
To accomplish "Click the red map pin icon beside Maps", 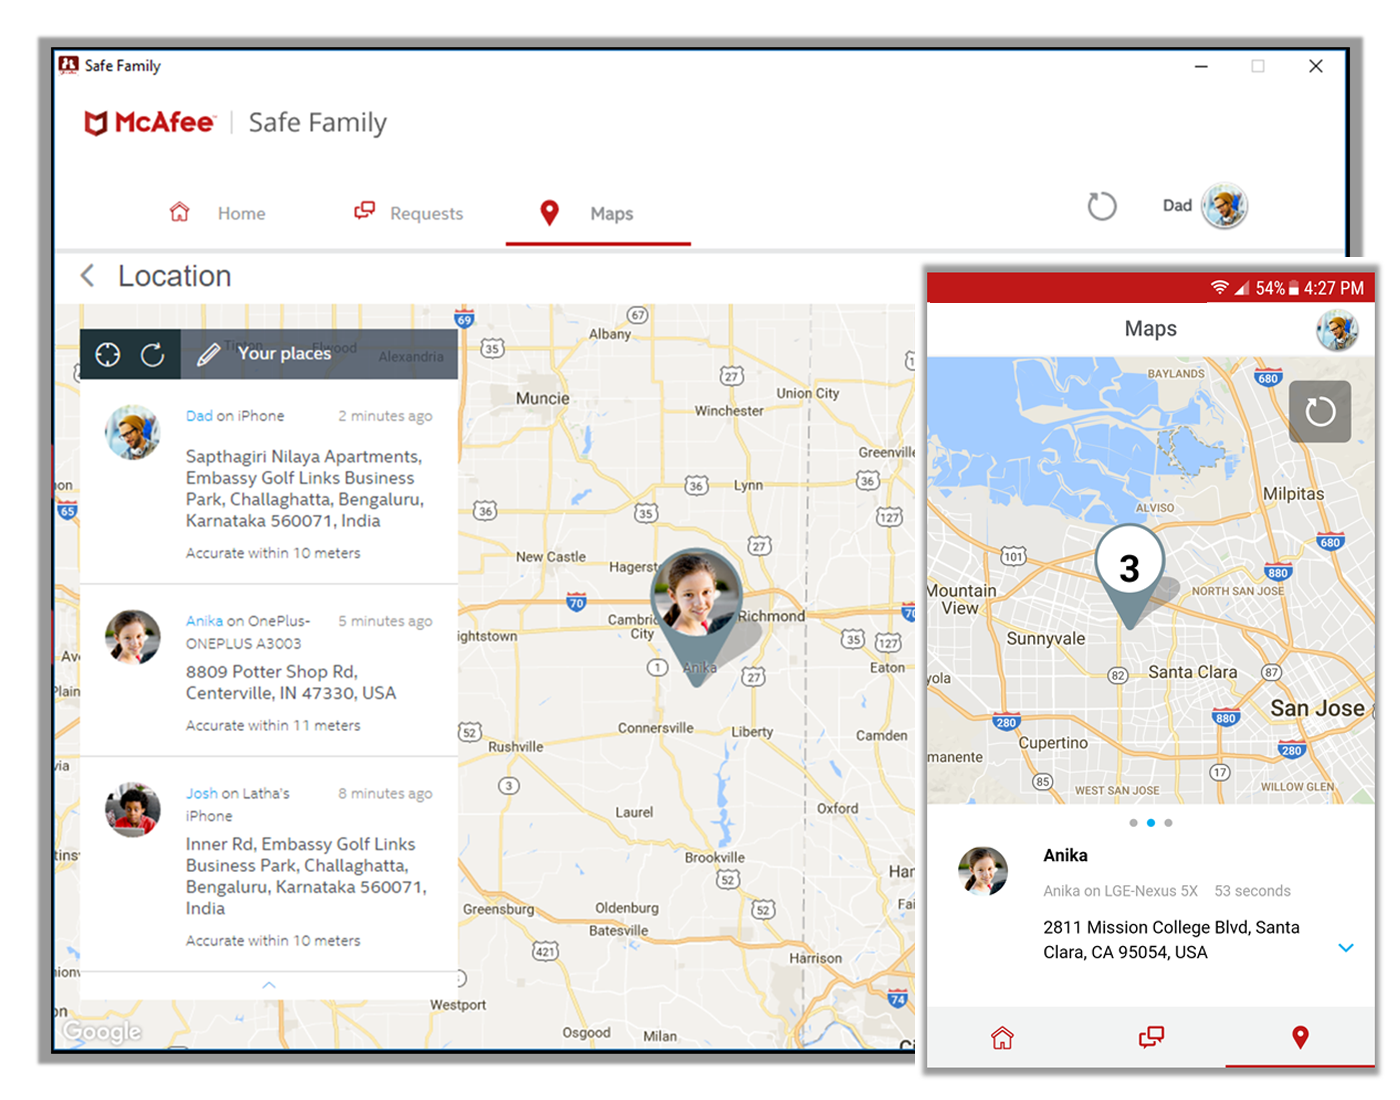I will pyautogui.click(x=549, y=212).
